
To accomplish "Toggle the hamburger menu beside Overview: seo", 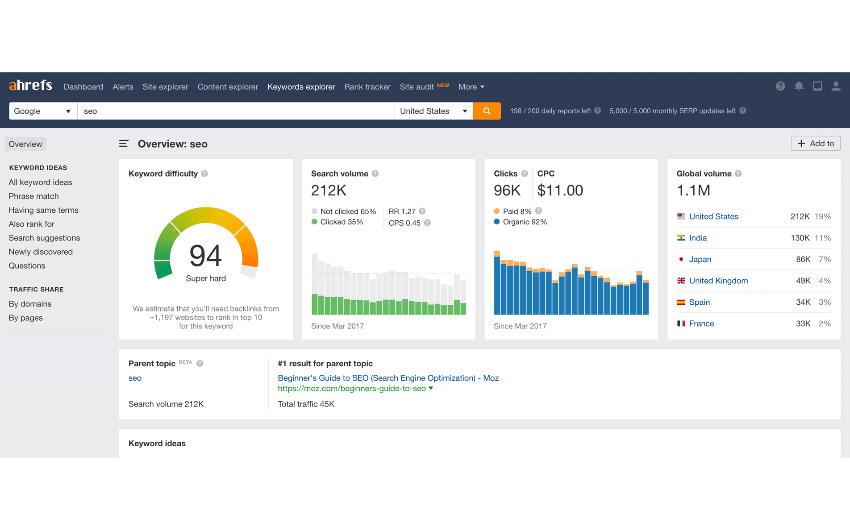I will (x=124, y=144).
